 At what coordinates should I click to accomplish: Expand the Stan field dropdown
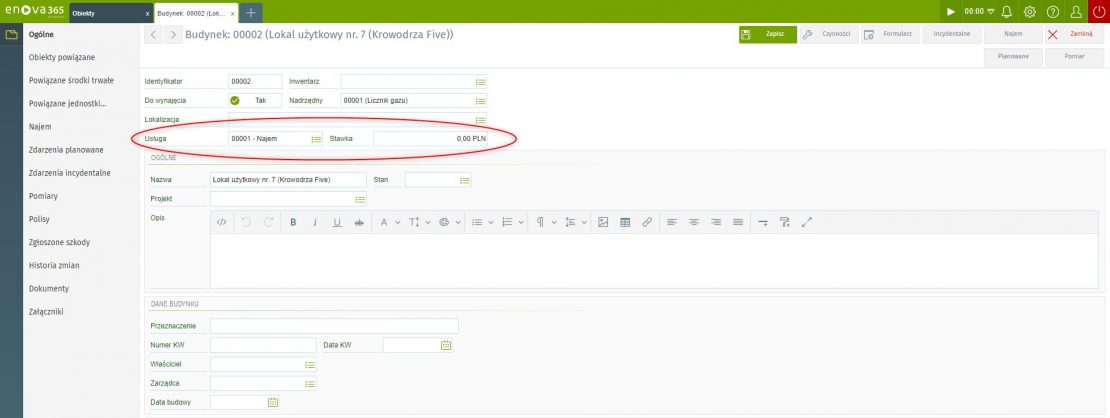[464, 180]
